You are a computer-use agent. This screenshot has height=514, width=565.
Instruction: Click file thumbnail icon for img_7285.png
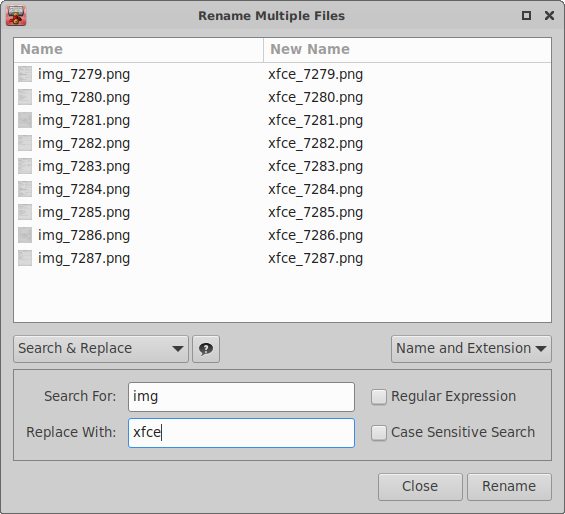[25, 212]
